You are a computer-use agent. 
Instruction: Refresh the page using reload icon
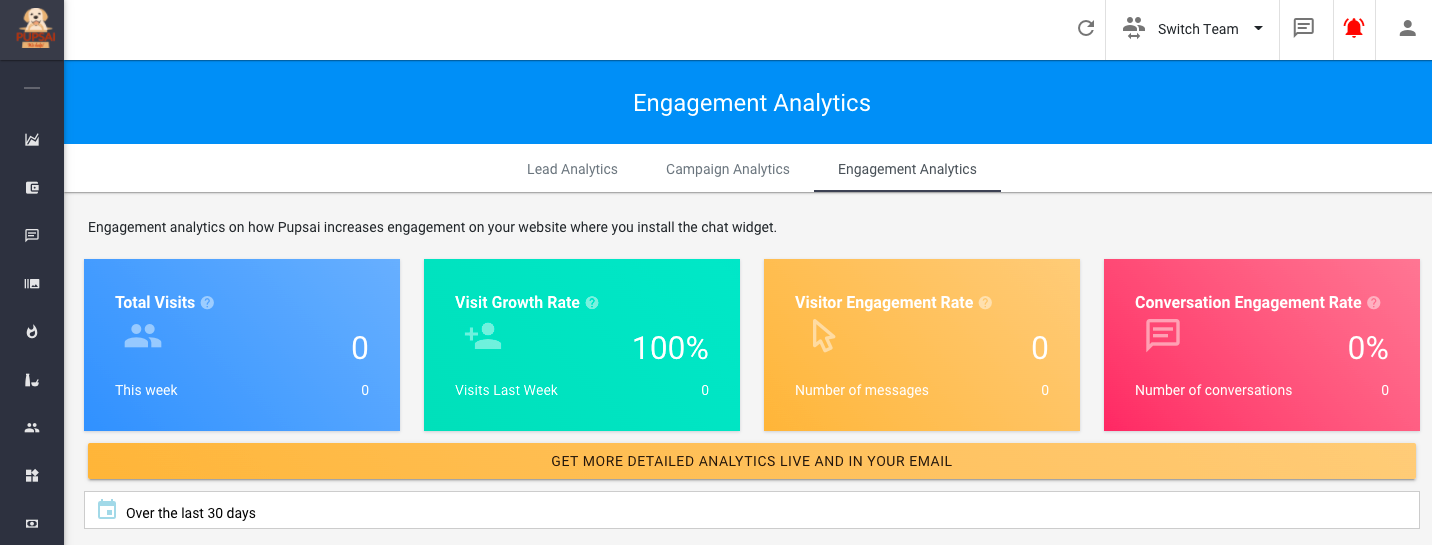[1086, 29]
